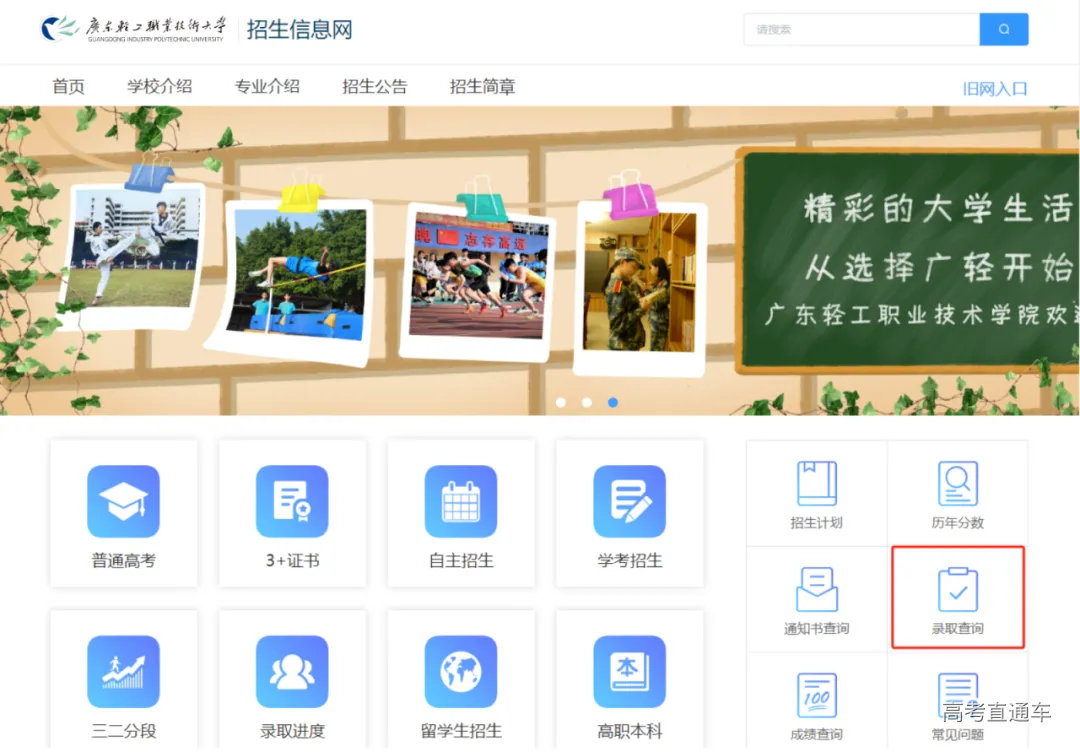Check 录取进度 using the people icon
The width and height of the screenshot is (1080, 752).
[291, 672]
